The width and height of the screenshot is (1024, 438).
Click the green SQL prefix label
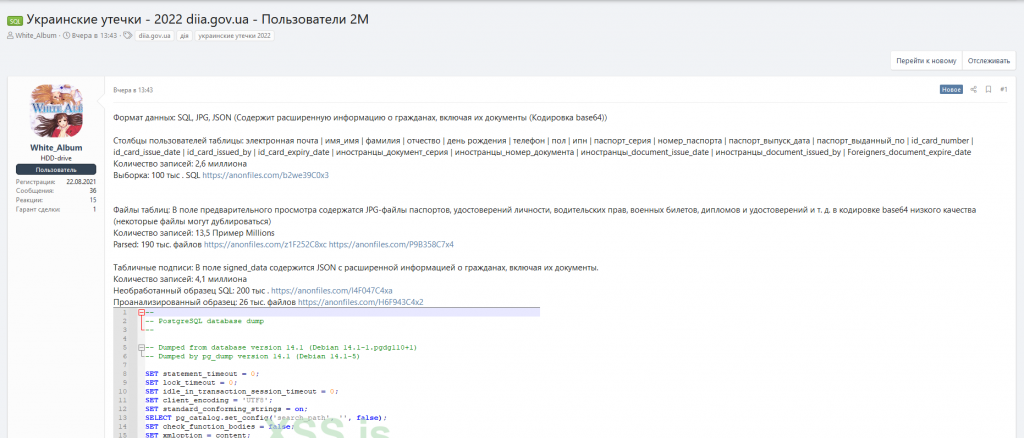point(14,21)
